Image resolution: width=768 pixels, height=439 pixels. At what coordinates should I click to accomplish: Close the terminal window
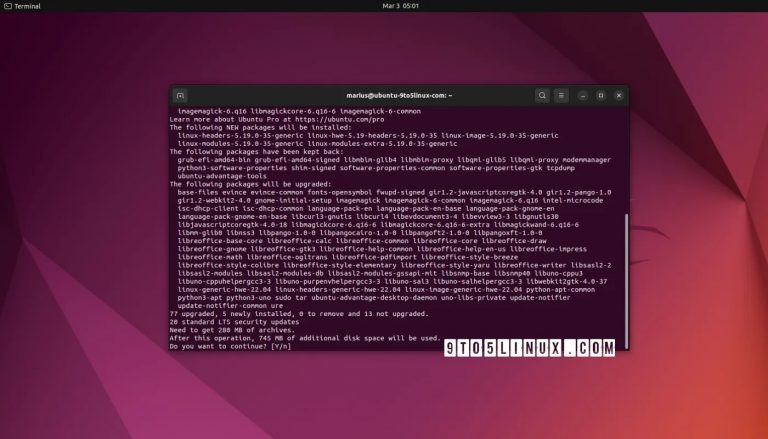619,96
